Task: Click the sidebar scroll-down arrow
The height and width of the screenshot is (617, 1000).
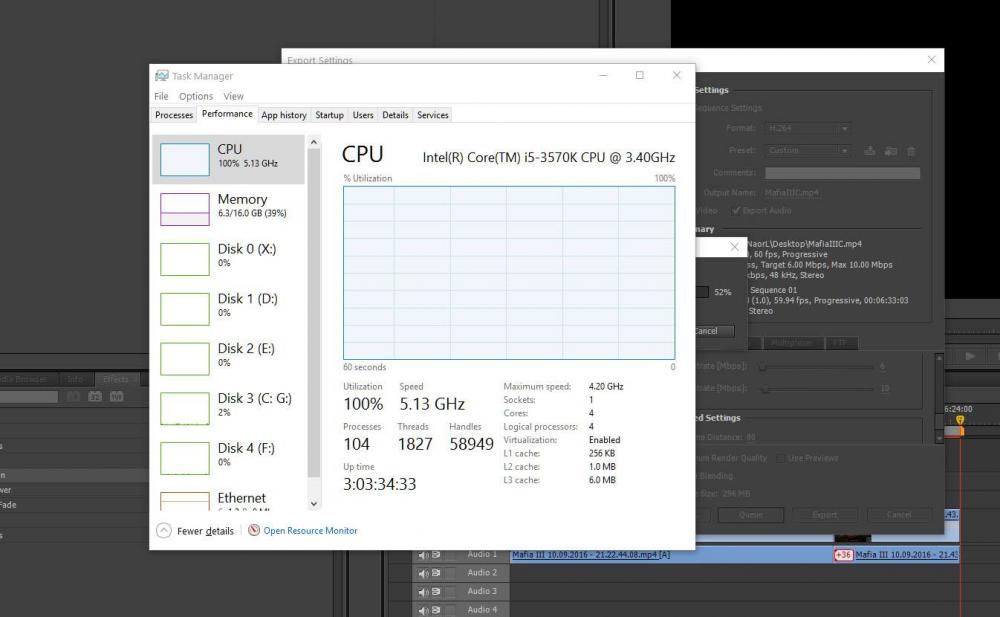Action: [x=314, y=504]
